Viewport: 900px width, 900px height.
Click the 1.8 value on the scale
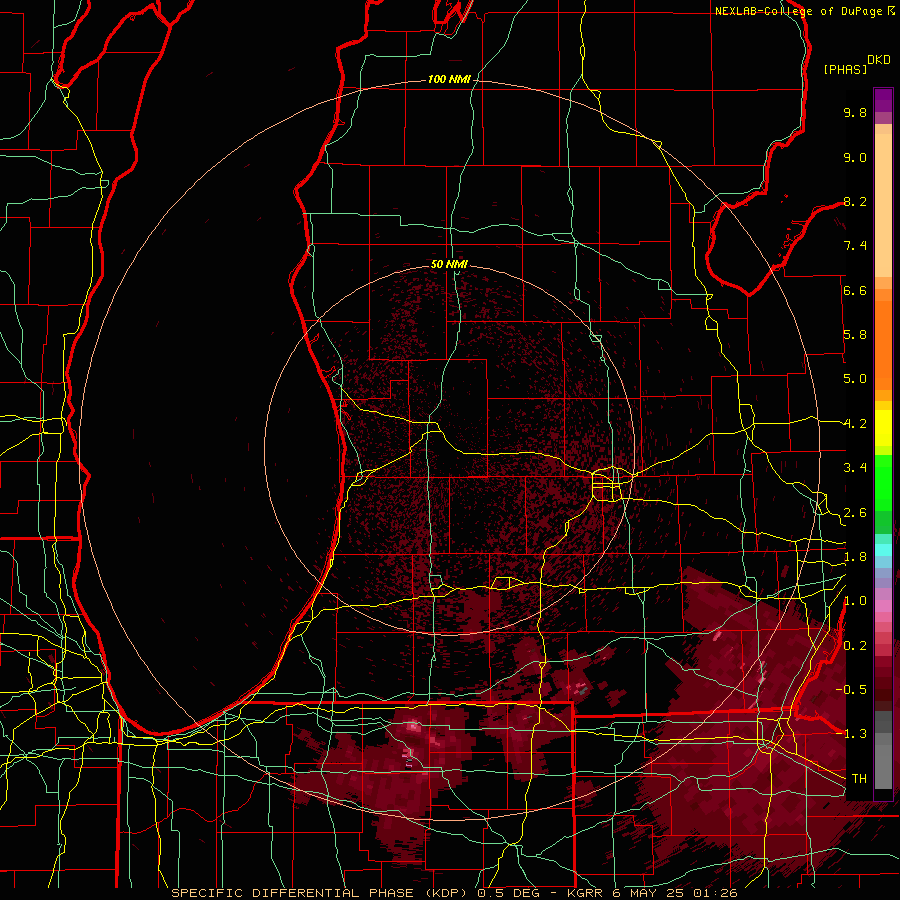pyautogui.click(x=855, y=557)
